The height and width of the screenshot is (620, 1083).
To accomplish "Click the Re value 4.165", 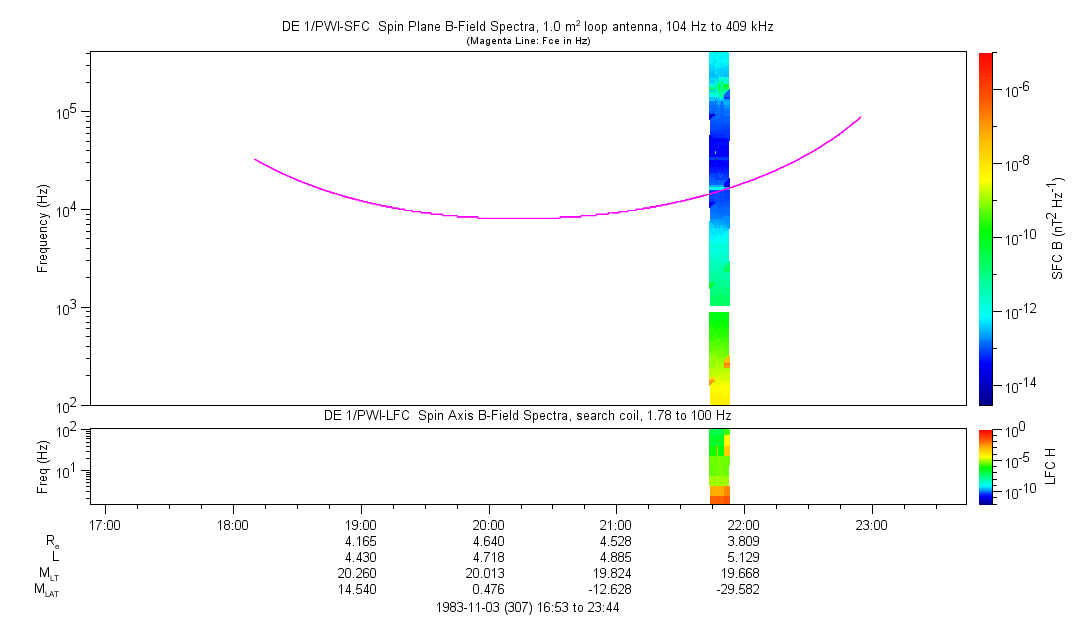I will [x=360, y=541].
